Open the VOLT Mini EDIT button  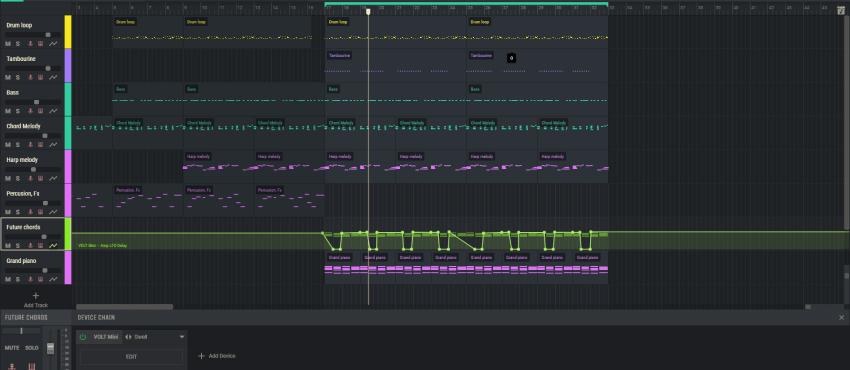[131, 357]
